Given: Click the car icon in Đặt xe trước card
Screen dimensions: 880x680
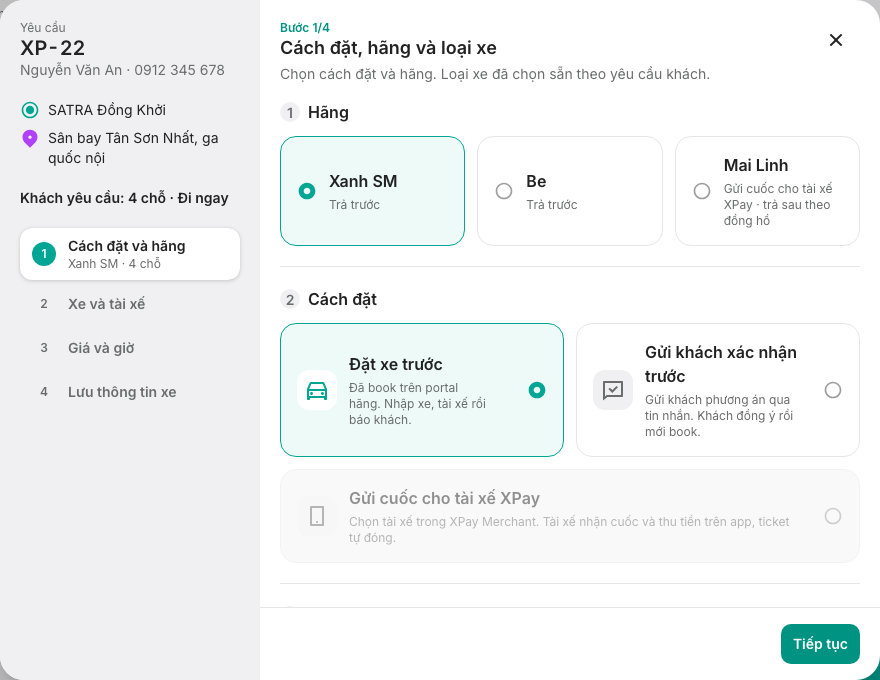Looking at the screenshot, I should (317, 390).
